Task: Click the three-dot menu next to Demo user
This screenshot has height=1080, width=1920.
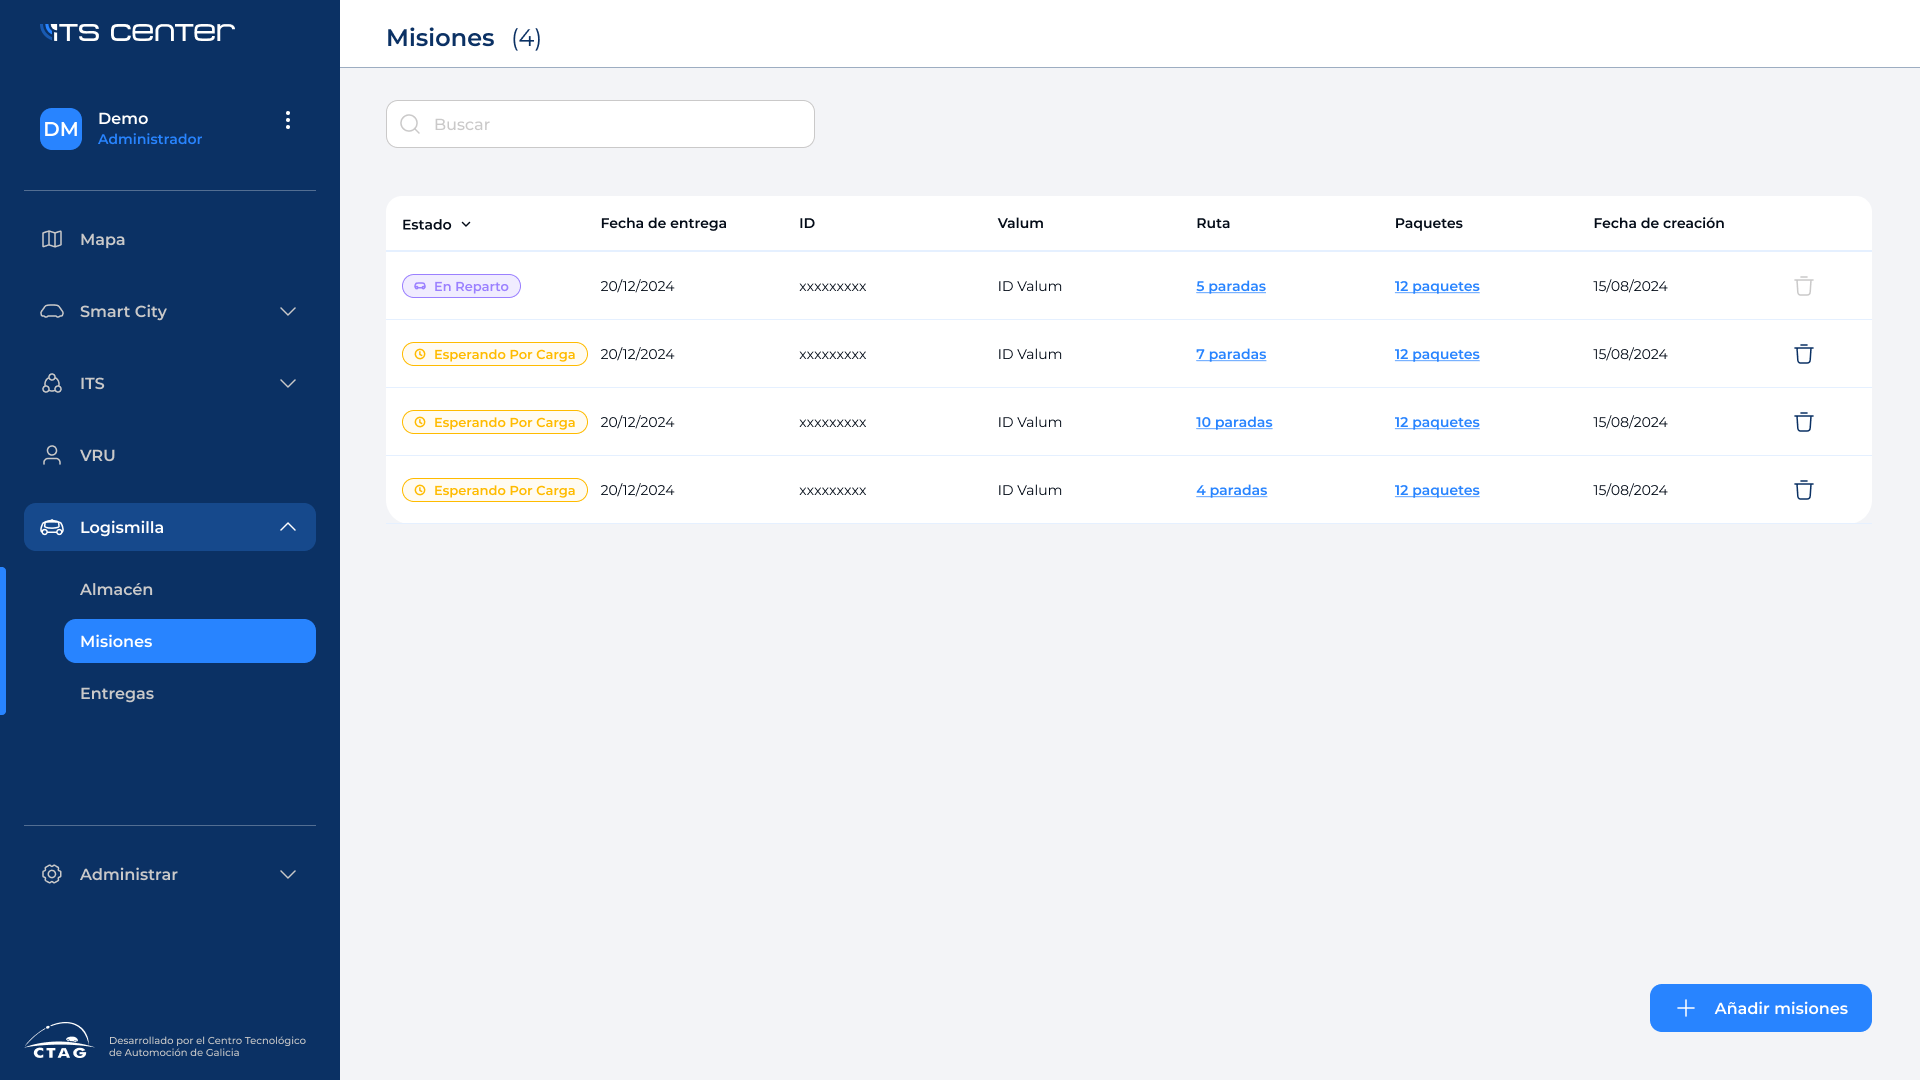Action: [x=288, y=120]
